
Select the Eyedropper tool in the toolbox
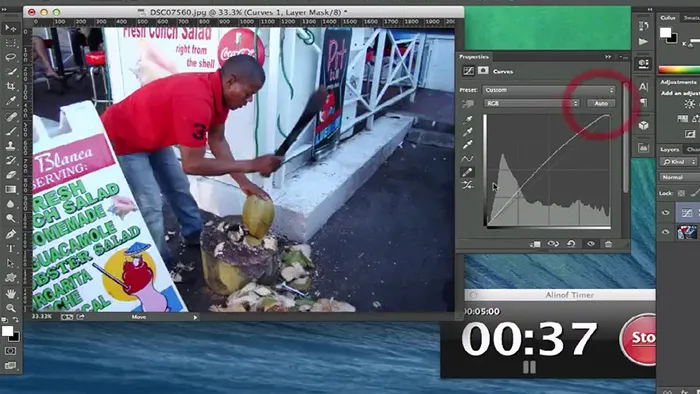[10, 101]
